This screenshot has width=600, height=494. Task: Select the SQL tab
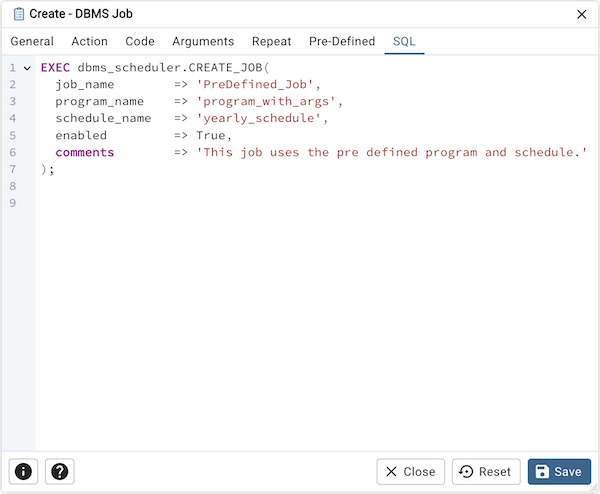pos(404,41)
